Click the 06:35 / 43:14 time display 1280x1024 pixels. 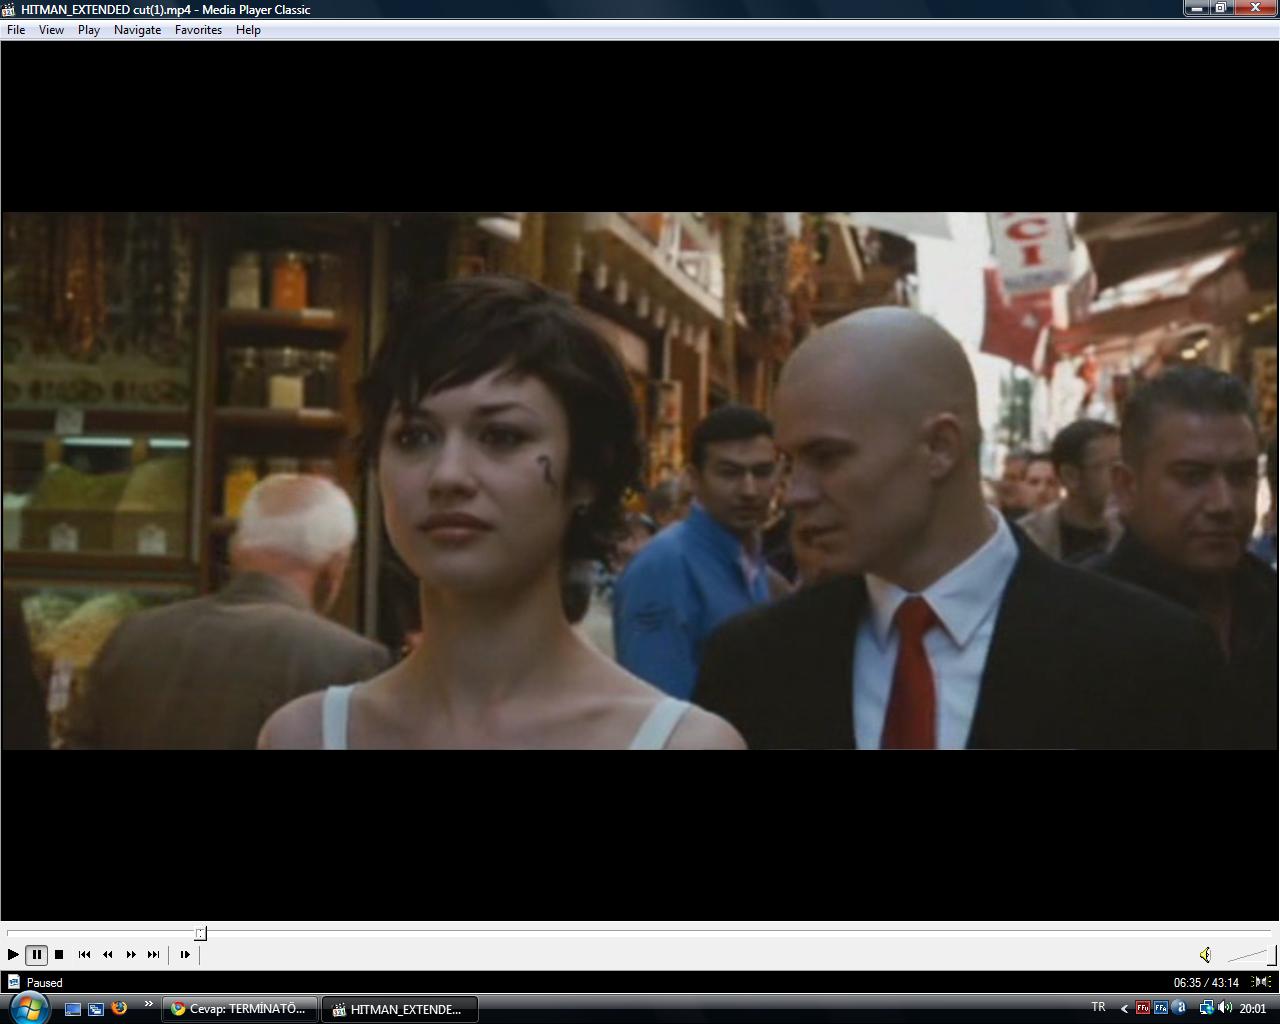[x=1206, y=983]
